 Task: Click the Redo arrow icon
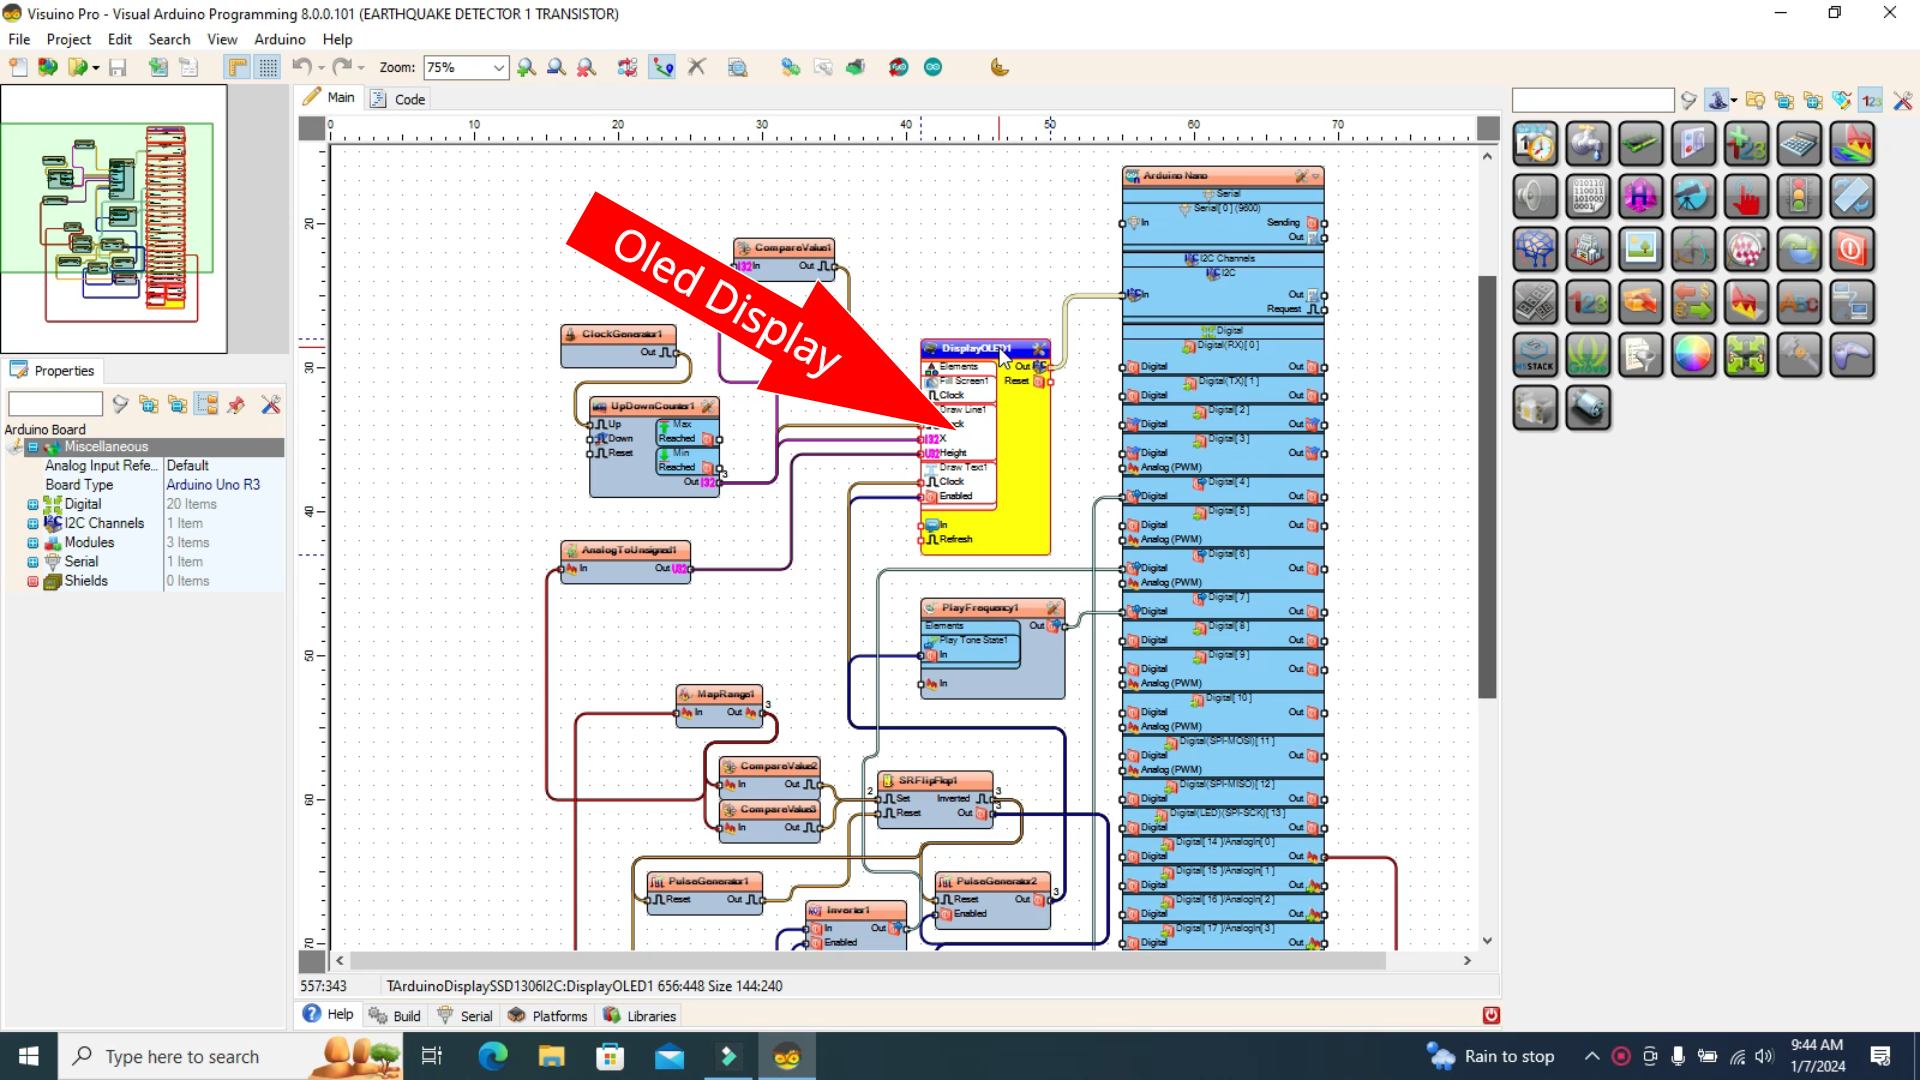tap(342, 67)
